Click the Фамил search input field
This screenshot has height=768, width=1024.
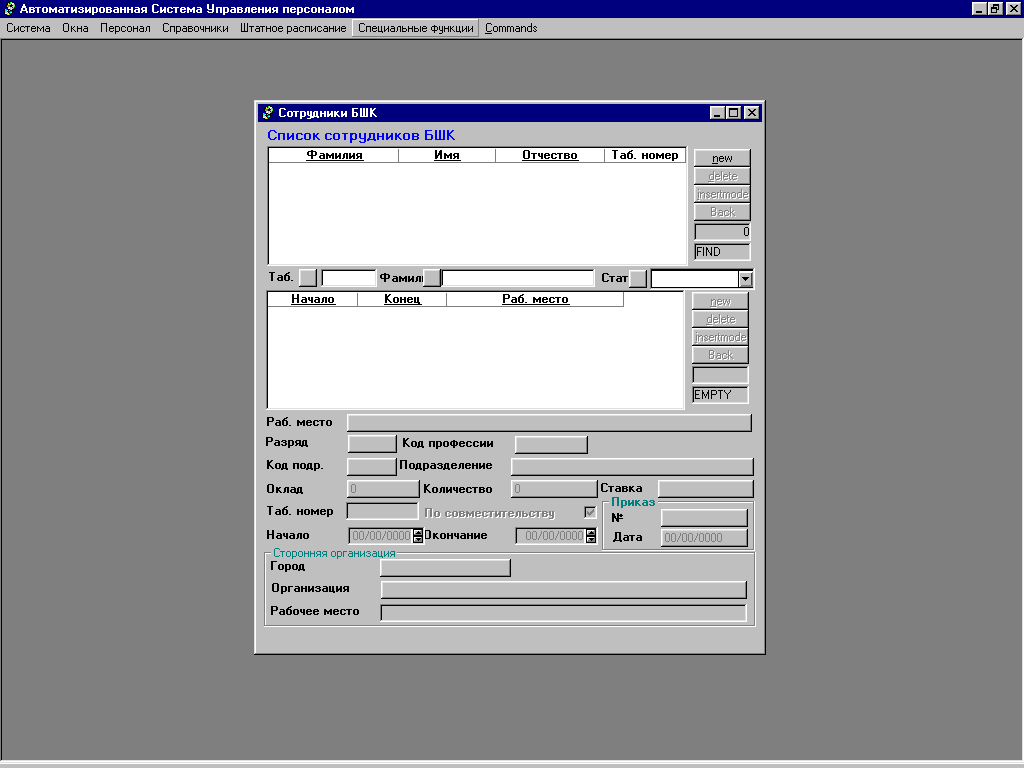(x=518, y=278)
